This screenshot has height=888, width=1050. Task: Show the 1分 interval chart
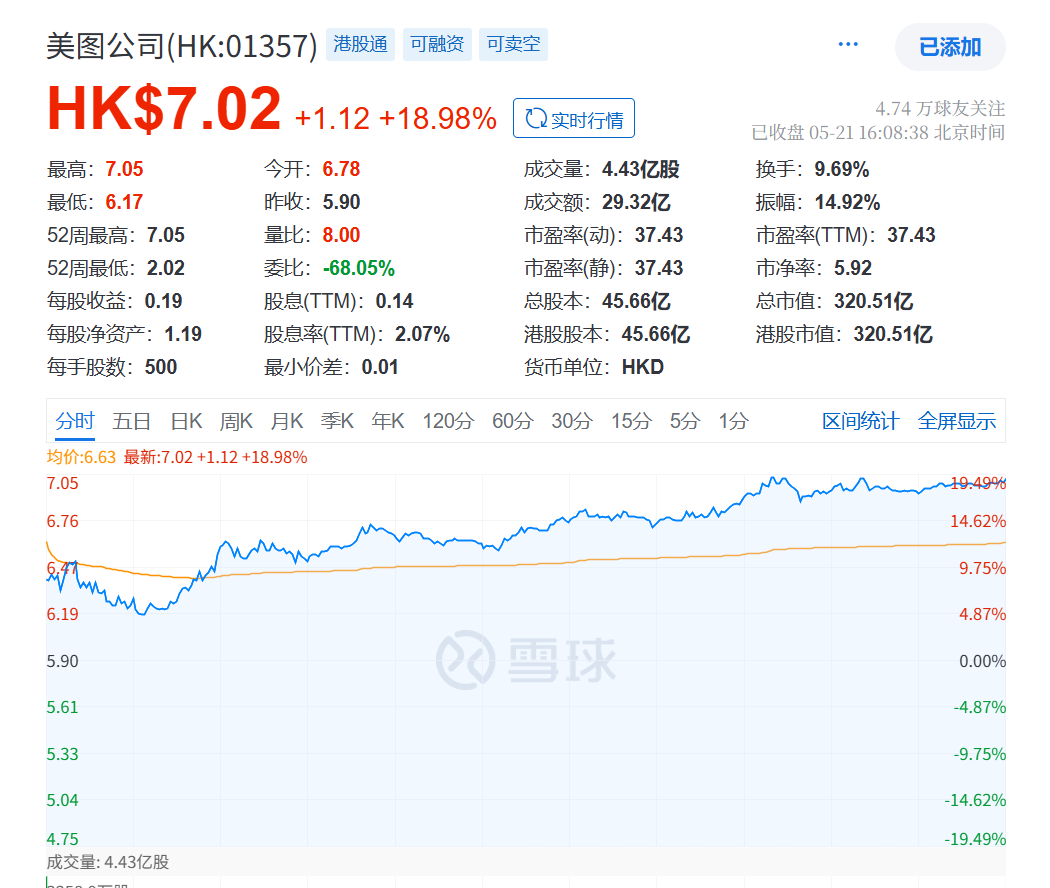(733, 421)
